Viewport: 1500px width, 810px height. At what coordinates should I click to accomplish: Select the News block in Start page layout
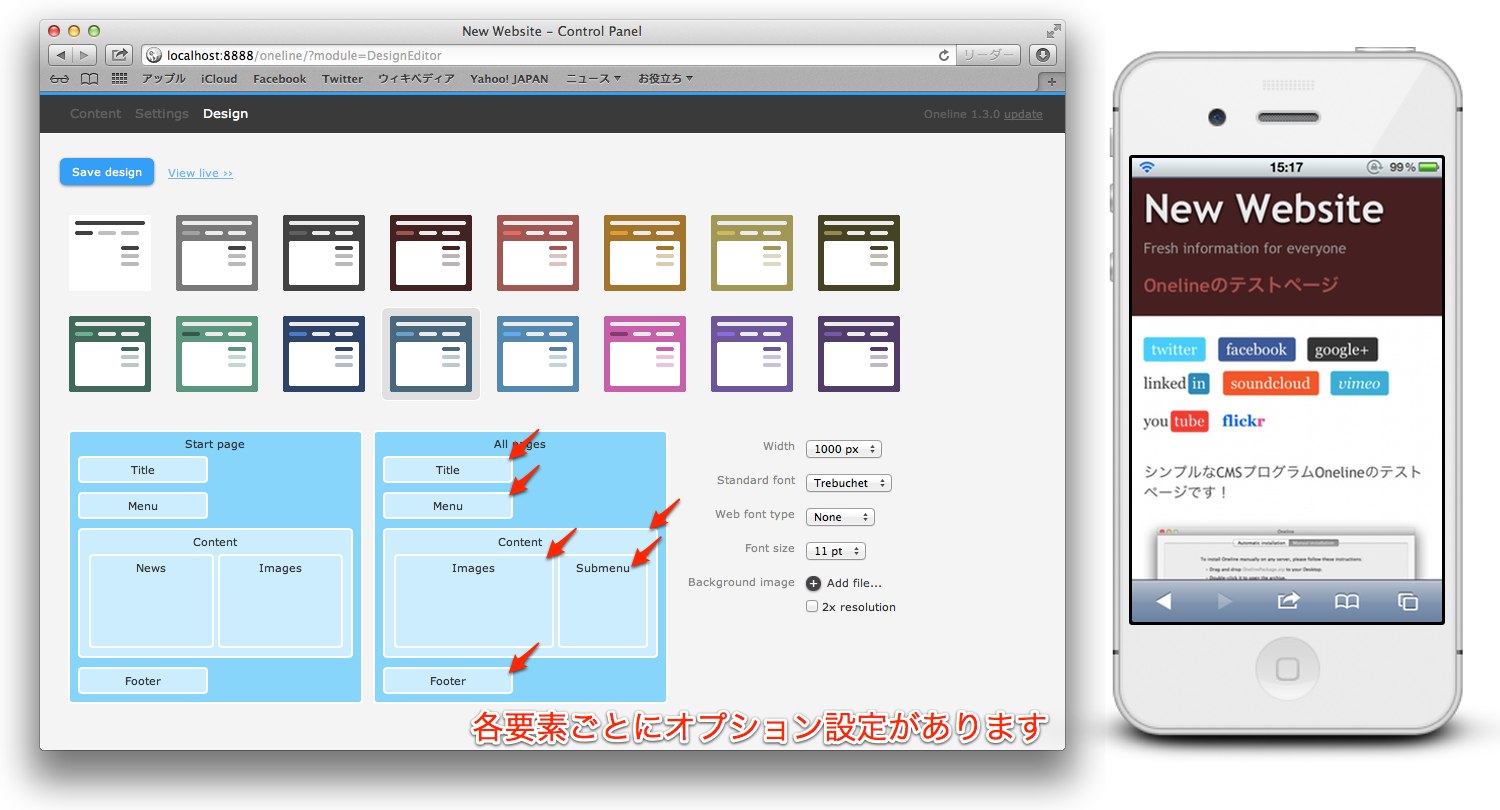pyautogui.click(x=151, y=601)
